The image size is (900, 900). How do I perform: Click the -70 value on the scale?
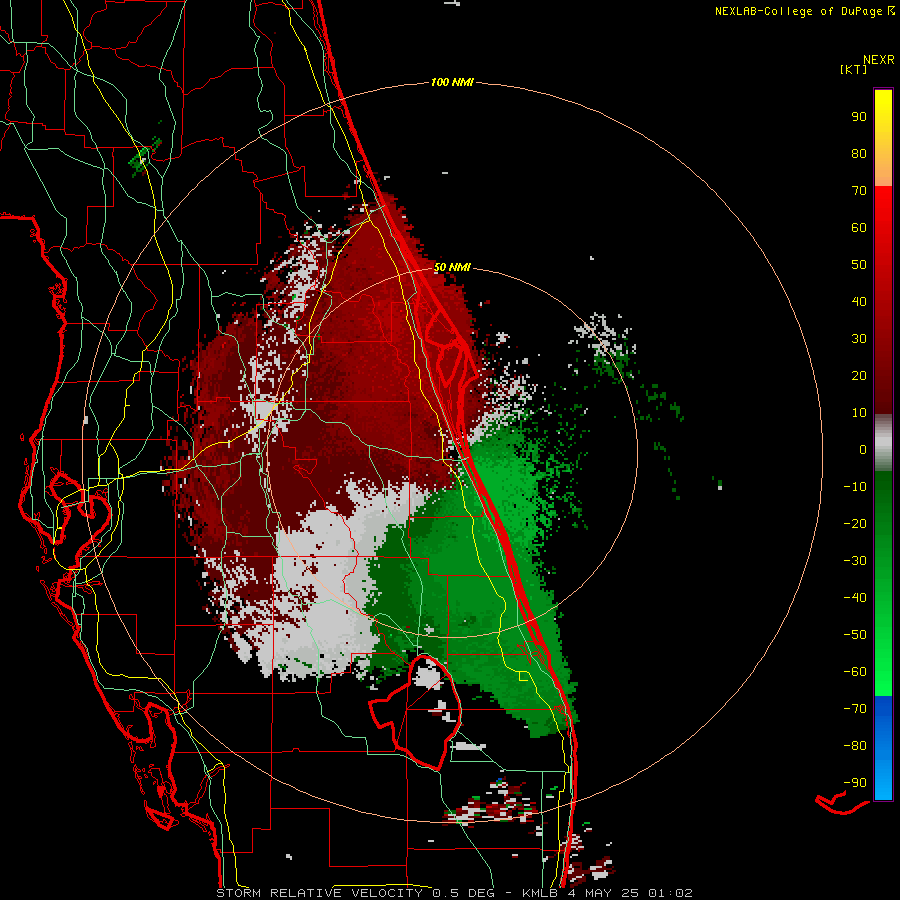(855, 708)
